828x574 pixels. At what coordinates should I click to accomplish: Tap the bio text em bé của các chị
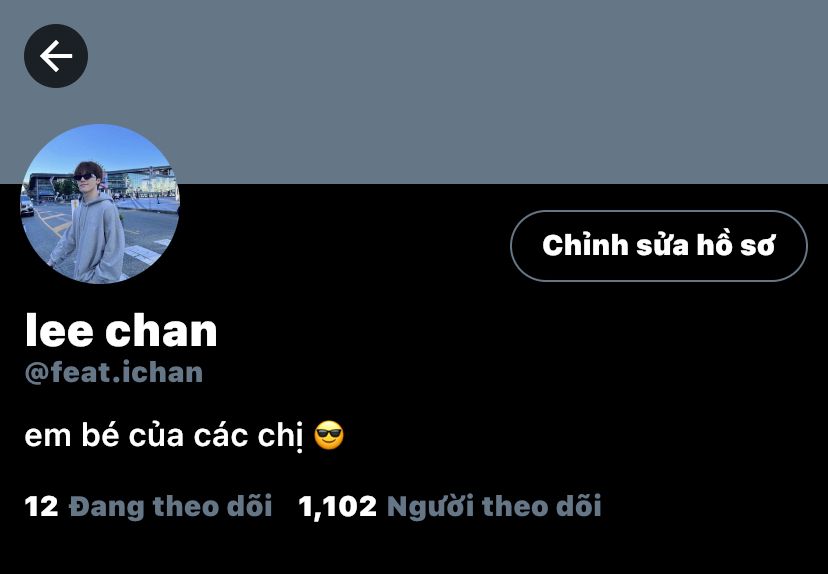pyautogui.click(x=164, y=436)
